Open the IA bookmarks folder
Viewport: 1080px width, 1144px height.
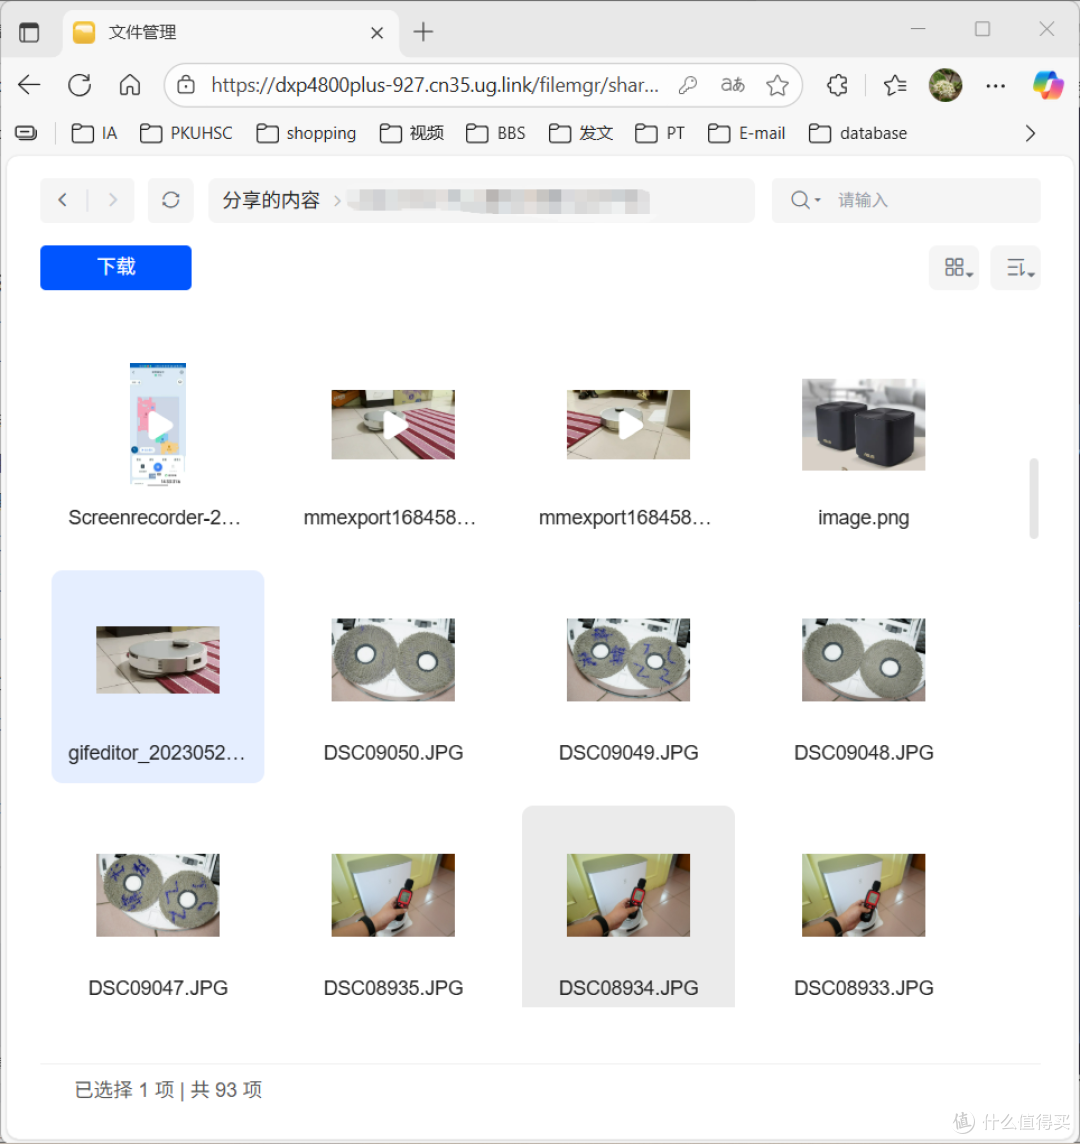coord(94,134)
